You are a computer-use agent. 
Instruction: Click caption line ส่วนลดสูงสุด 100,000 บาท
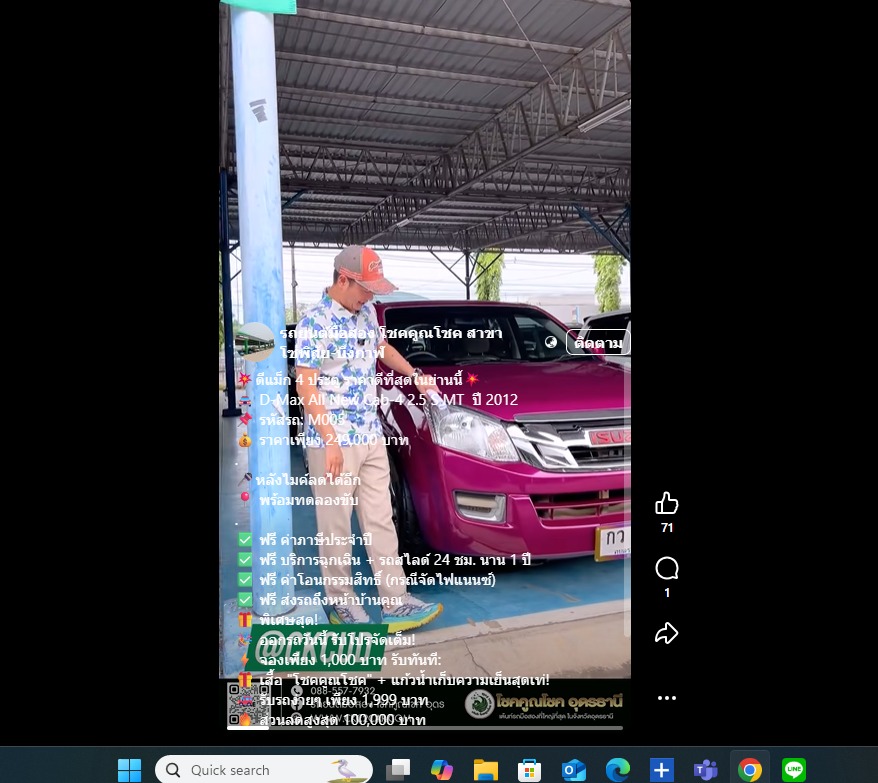pyautogui.click(x=343, y=720)
